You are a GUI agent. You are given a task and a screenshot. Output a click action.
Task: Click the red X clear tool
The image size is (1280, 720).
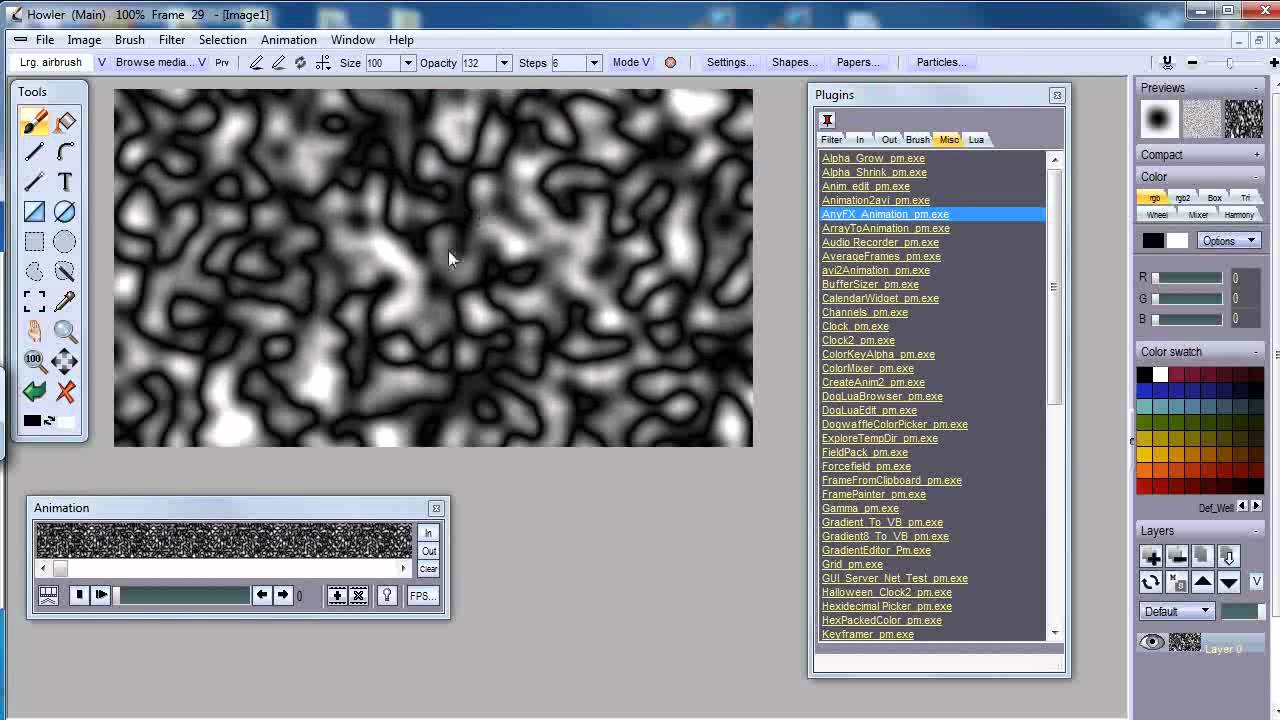click(x=65, y=392)
